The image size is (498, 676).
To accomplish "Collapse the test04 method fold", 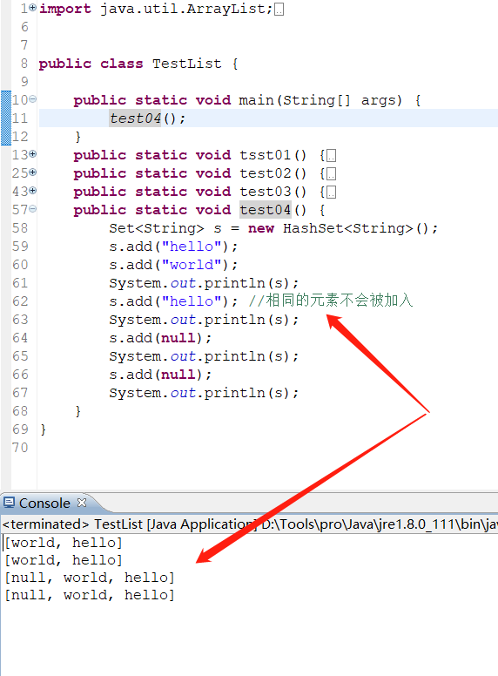I will click(x=33, y=210).
